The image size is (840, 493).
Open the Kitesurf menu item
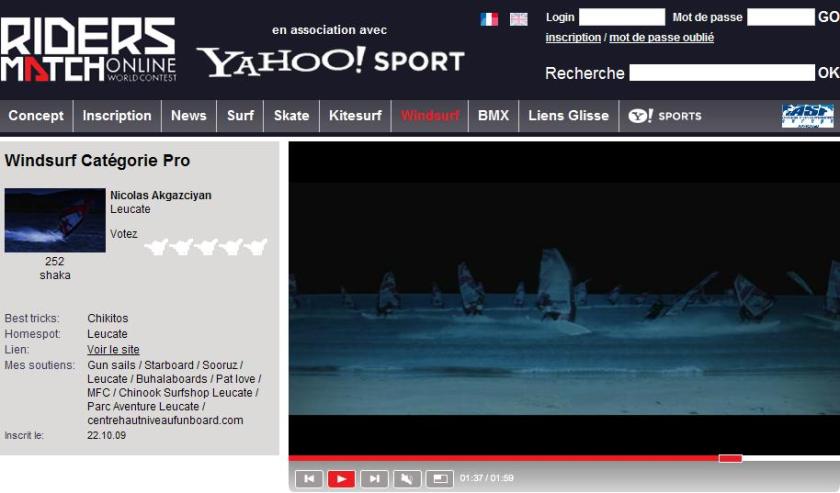point(355,116)
